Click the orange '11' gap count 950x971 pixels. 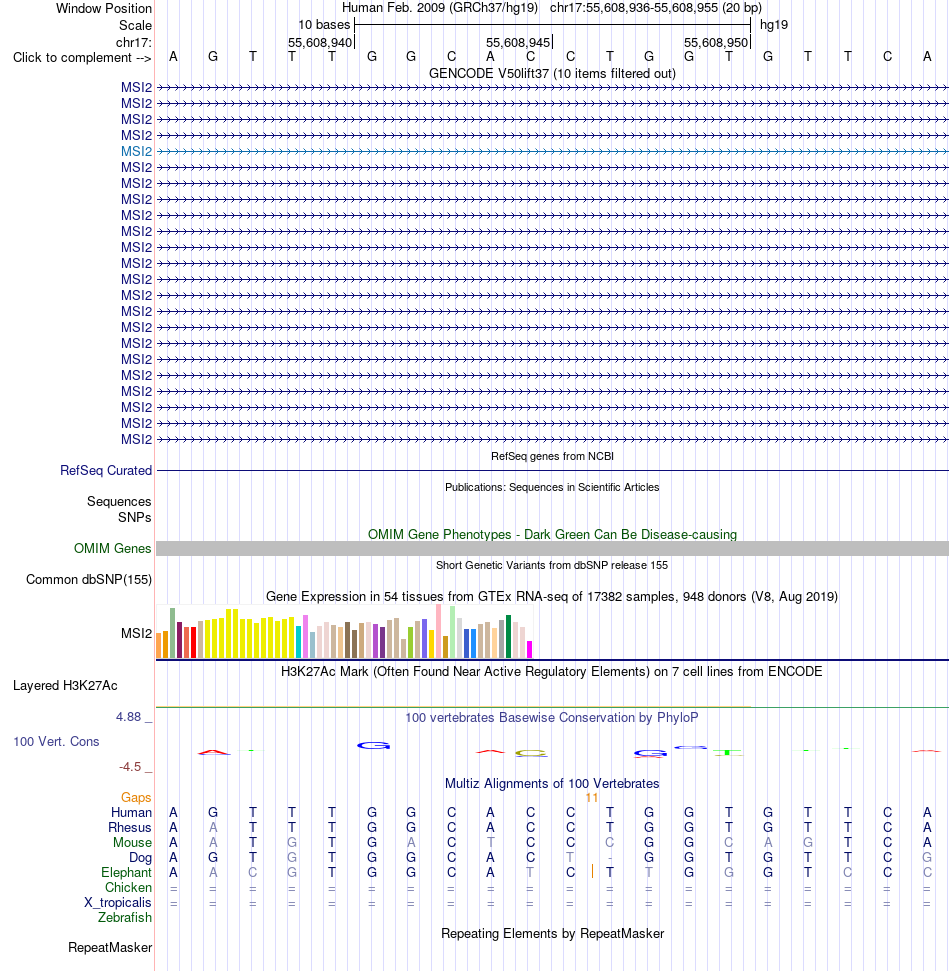tap(591, 798)
